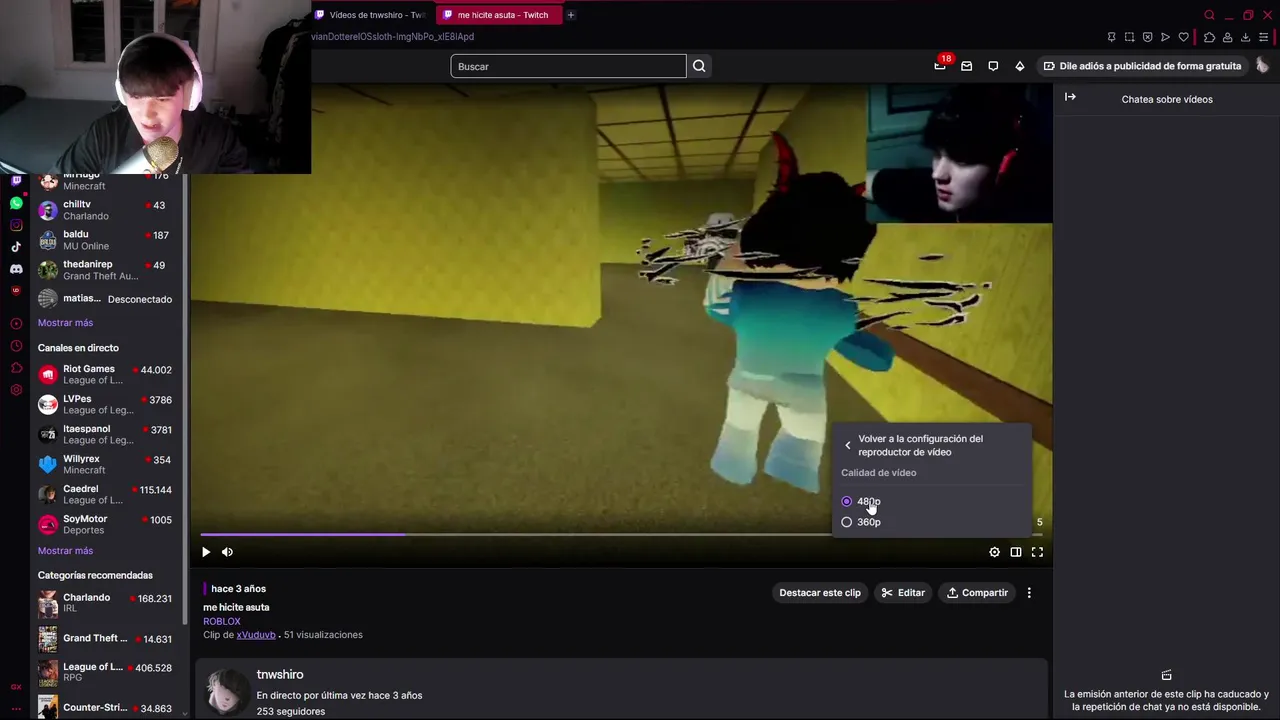Open the video player settings gear
This screenshot has height=720, width=1280.
[x=994, y=552]
